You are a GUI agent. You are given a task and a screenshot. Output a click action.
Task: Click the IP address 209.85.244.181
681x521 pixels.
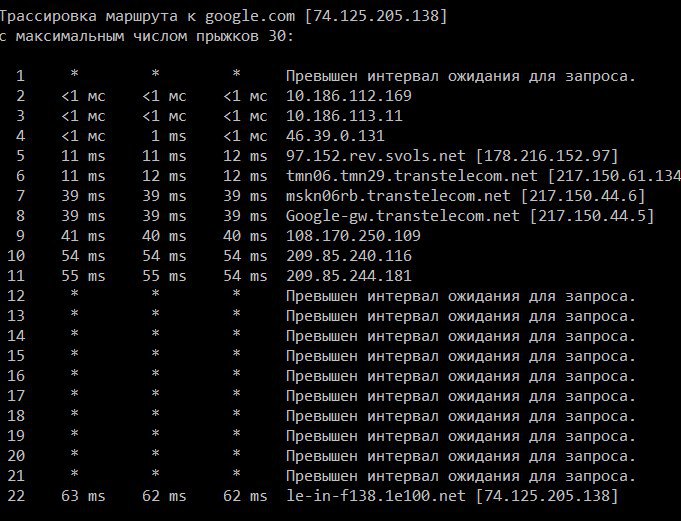pyautogui.click(x=349, y=276)
